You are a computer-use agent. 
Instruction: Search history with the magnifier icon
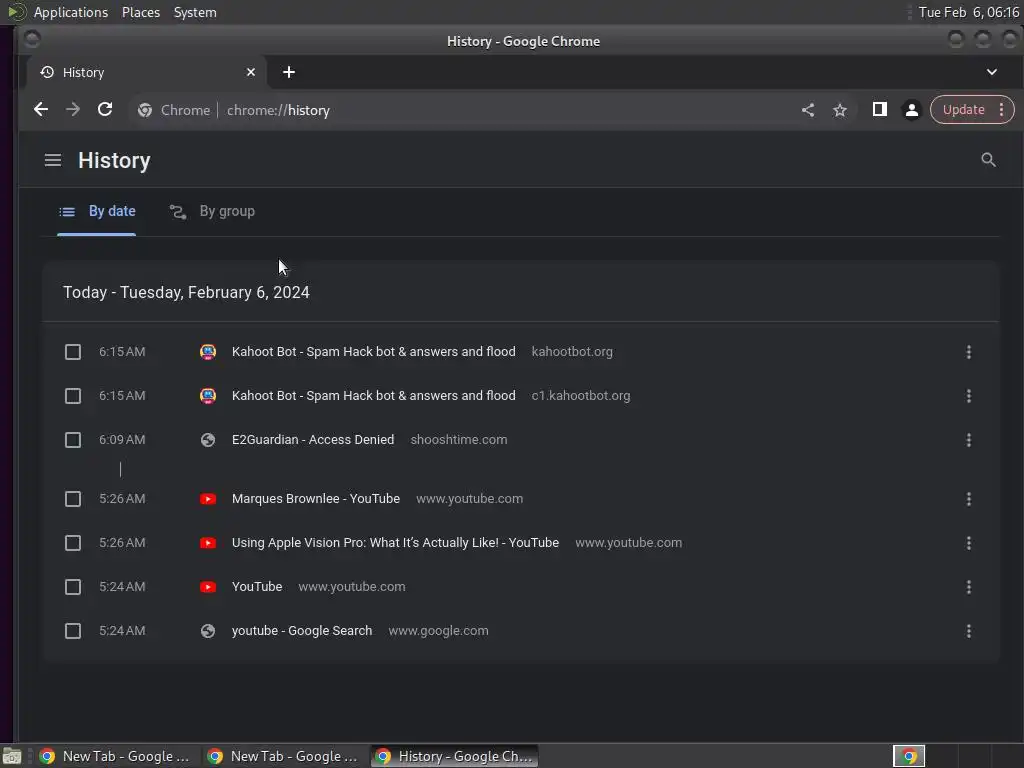coord(988,160)
